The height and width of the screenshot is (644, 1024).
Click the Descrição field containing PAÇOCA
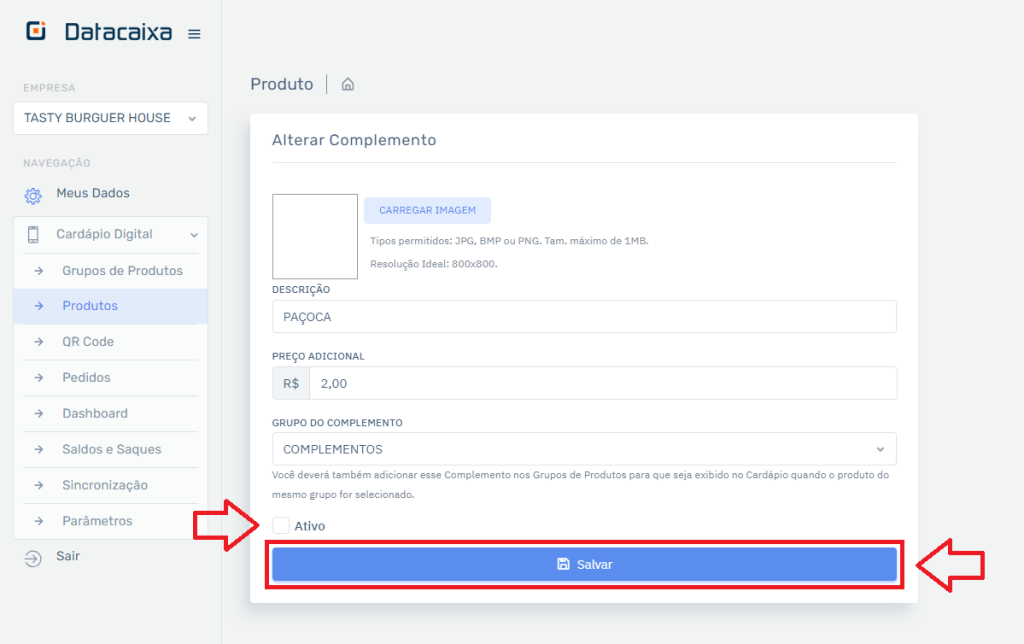pos(584,317)
